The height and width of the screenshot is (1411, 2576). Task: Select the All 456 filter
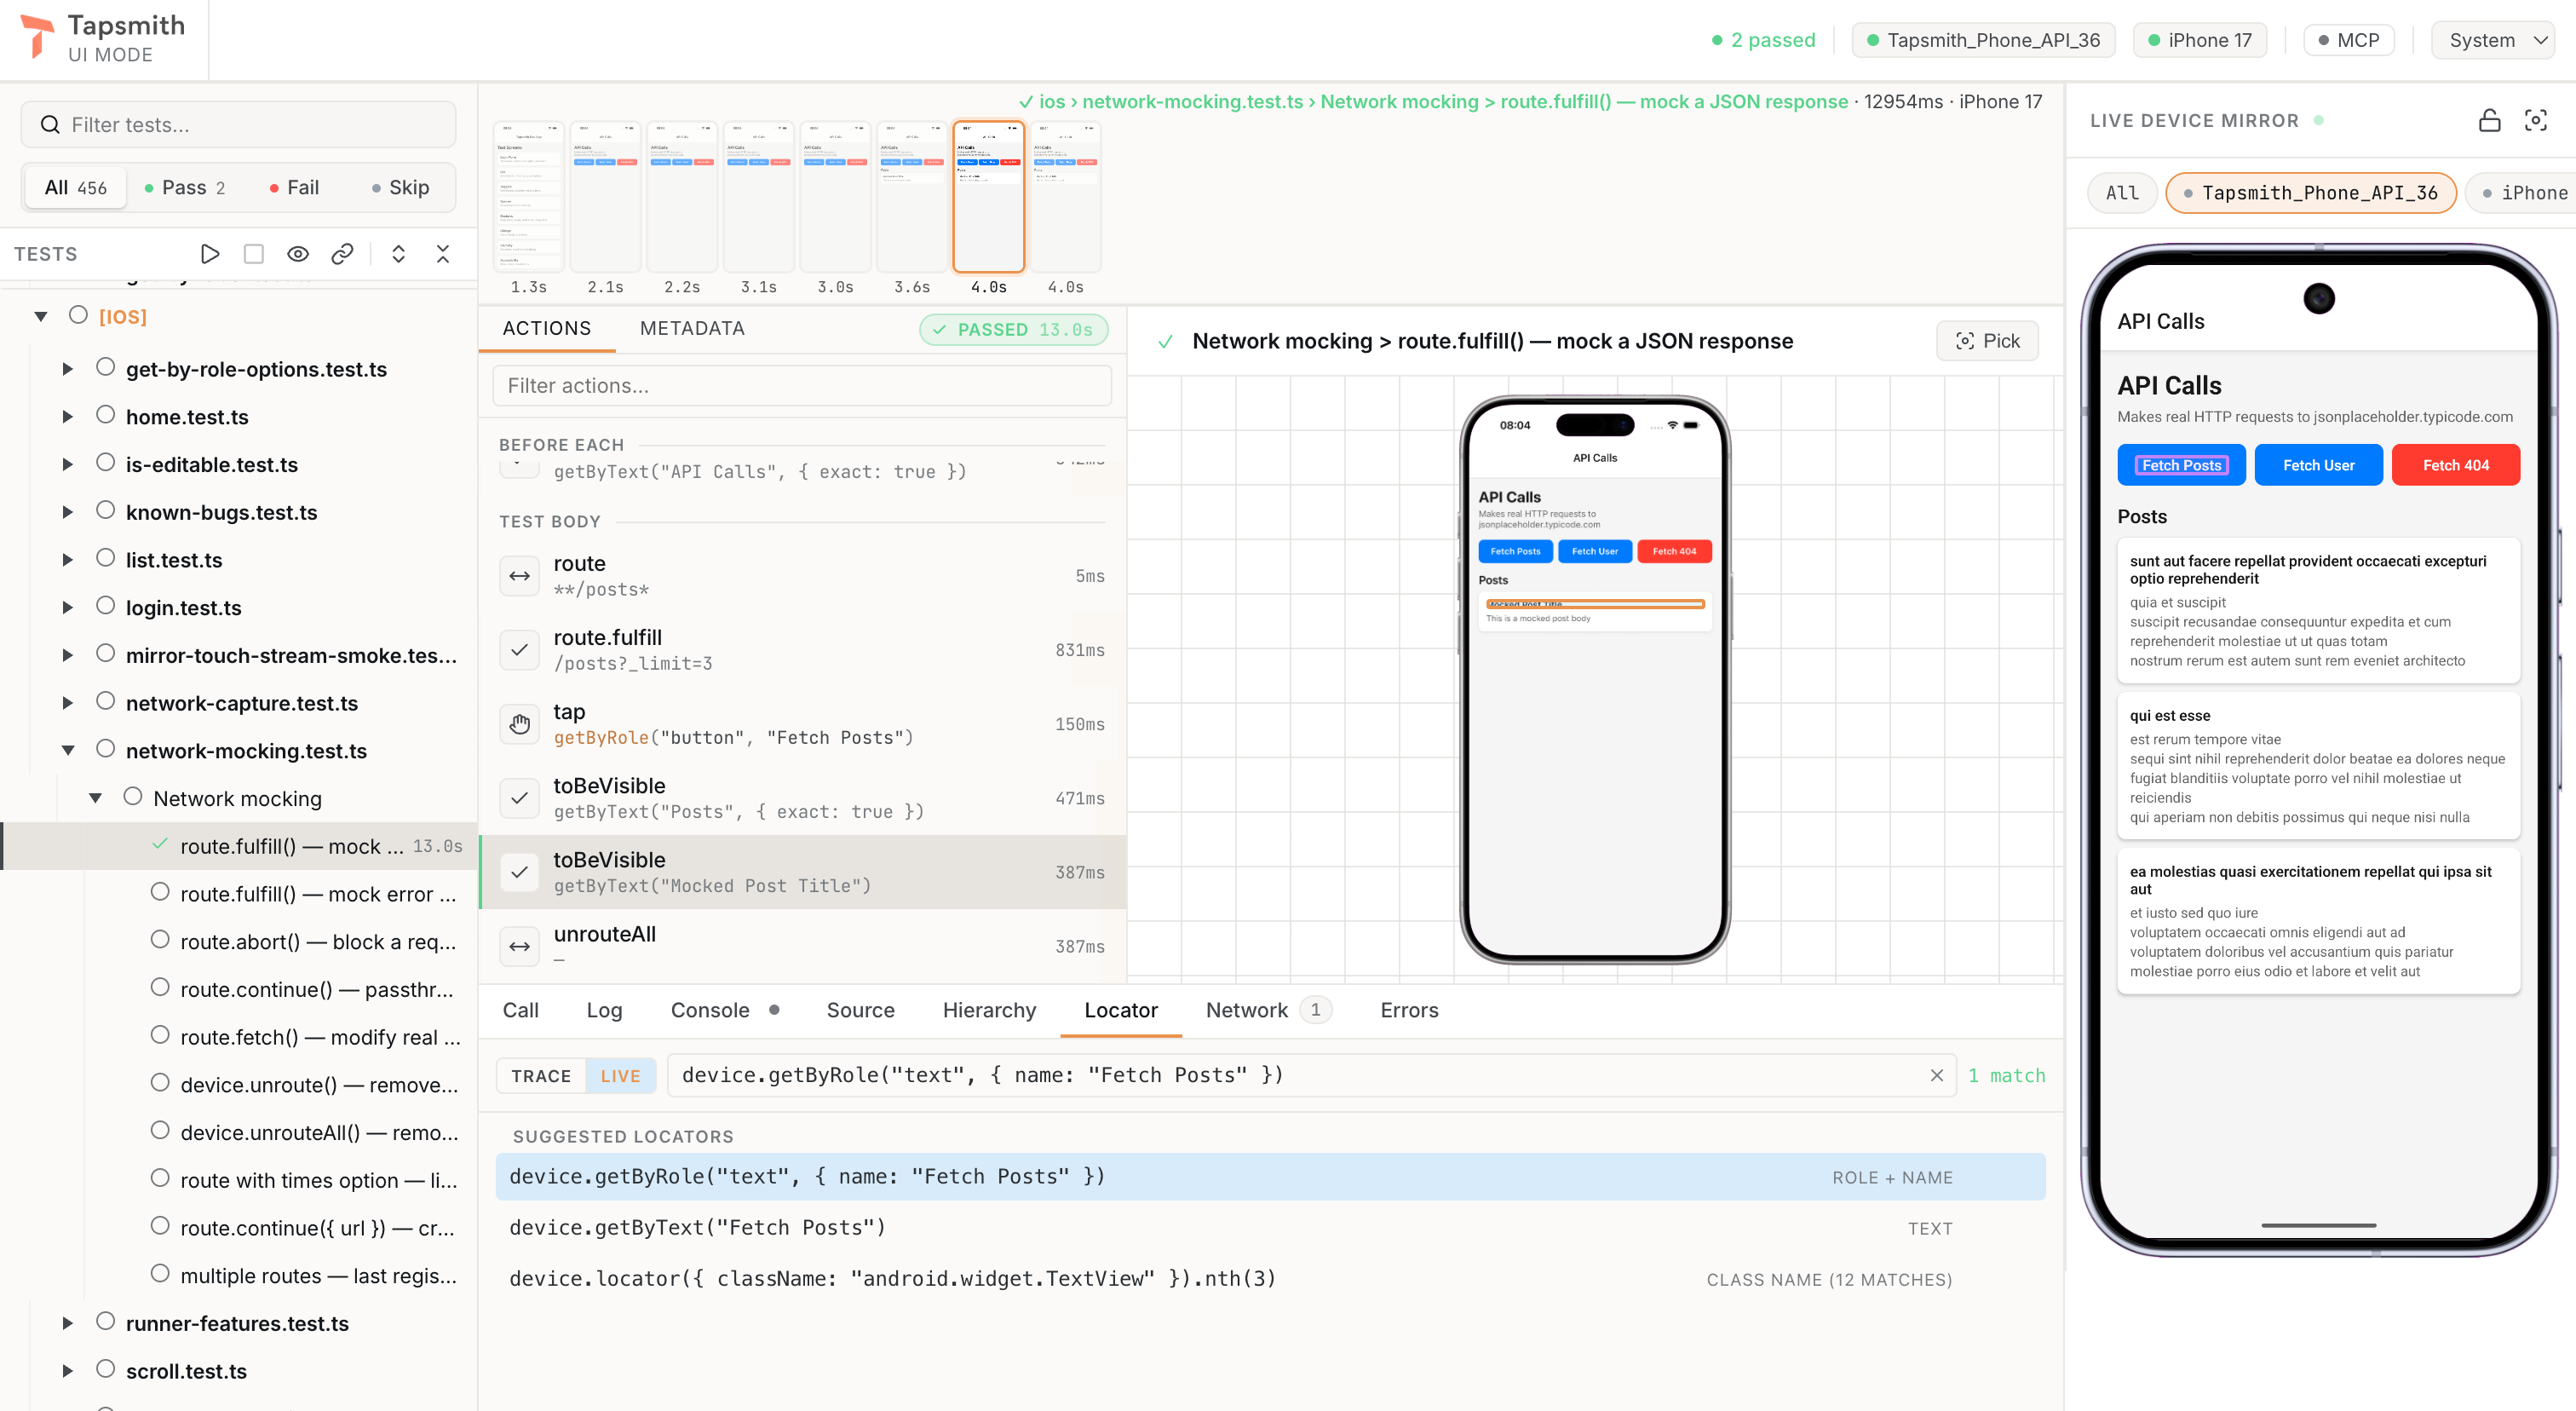click(75, 187)
